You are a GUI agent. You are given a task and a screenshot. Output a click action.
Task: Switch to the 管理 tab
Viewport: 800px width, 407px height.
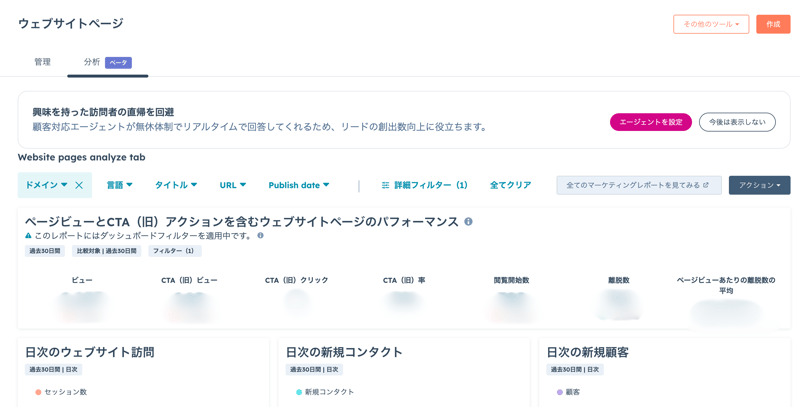42,62
